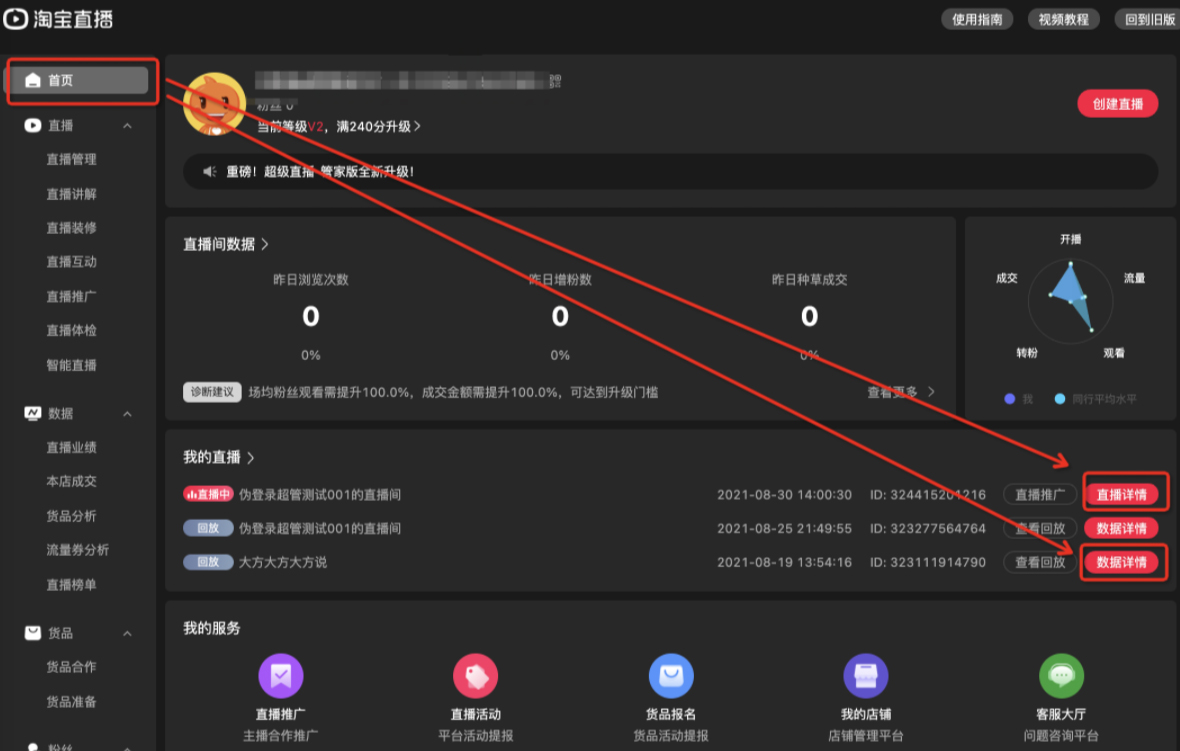Open the 客服大厅 customer service icon
Image resolution: width=1180 pixels, height=751 pixels.
point(1060,675)
